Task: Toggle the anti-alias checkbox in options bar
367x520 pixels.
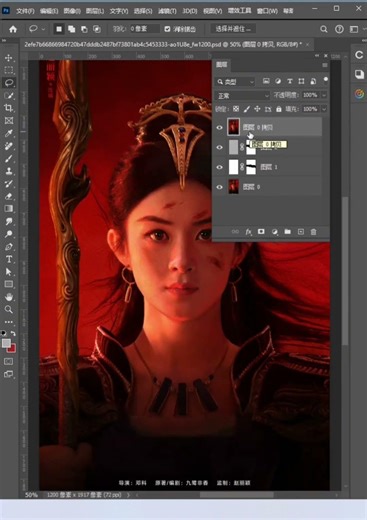Action: [167, 29]
